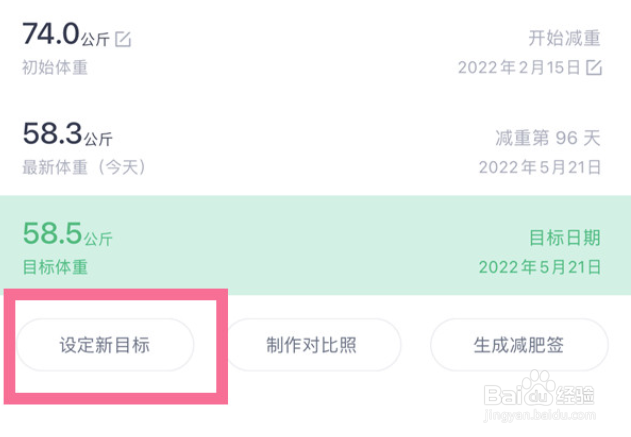Tap the green 目标日期 label
The width and height of the screenshot is (631, 437).
tap(564, 238)
